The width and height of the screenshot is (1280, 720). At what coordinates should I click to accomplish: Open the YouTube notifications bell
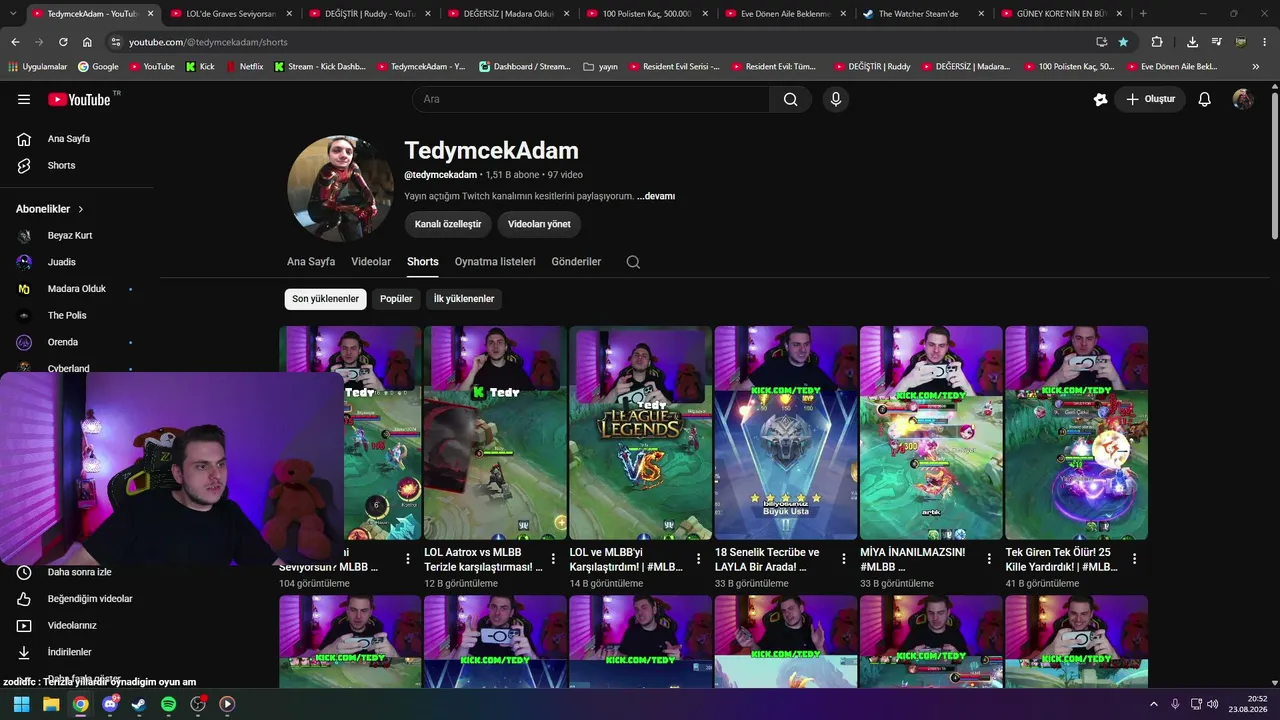coord(1205,99)
